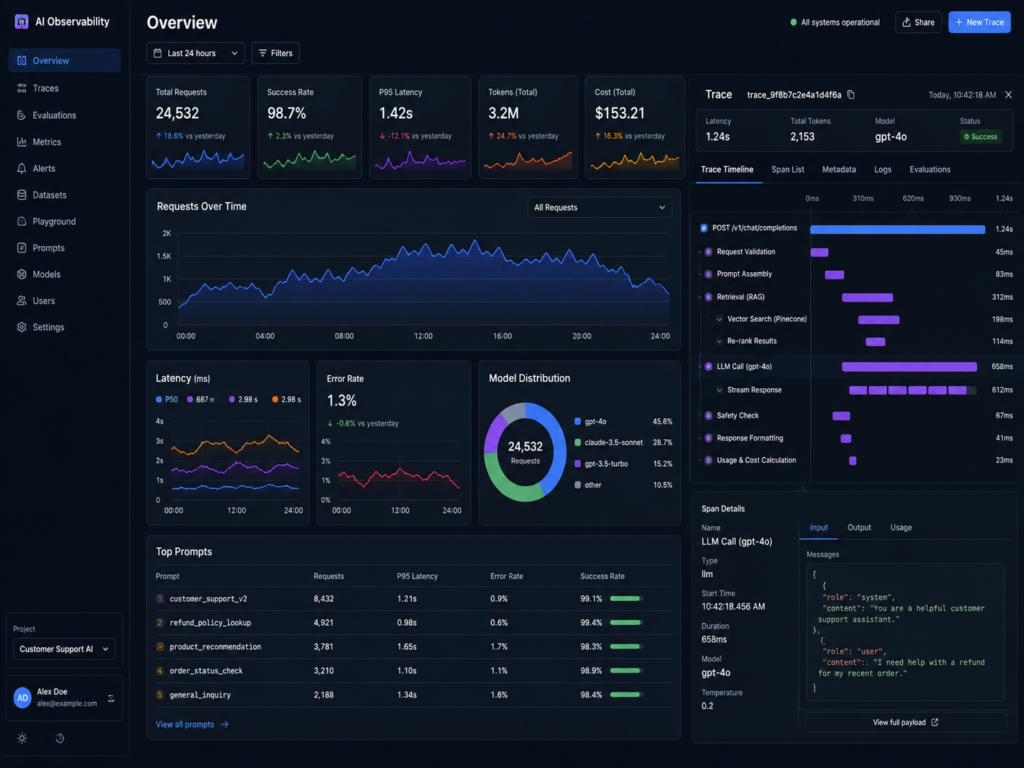Click the Prompt Assembly span icon
The height and width of the screenshot is (768, 1024).
point(709,274)
